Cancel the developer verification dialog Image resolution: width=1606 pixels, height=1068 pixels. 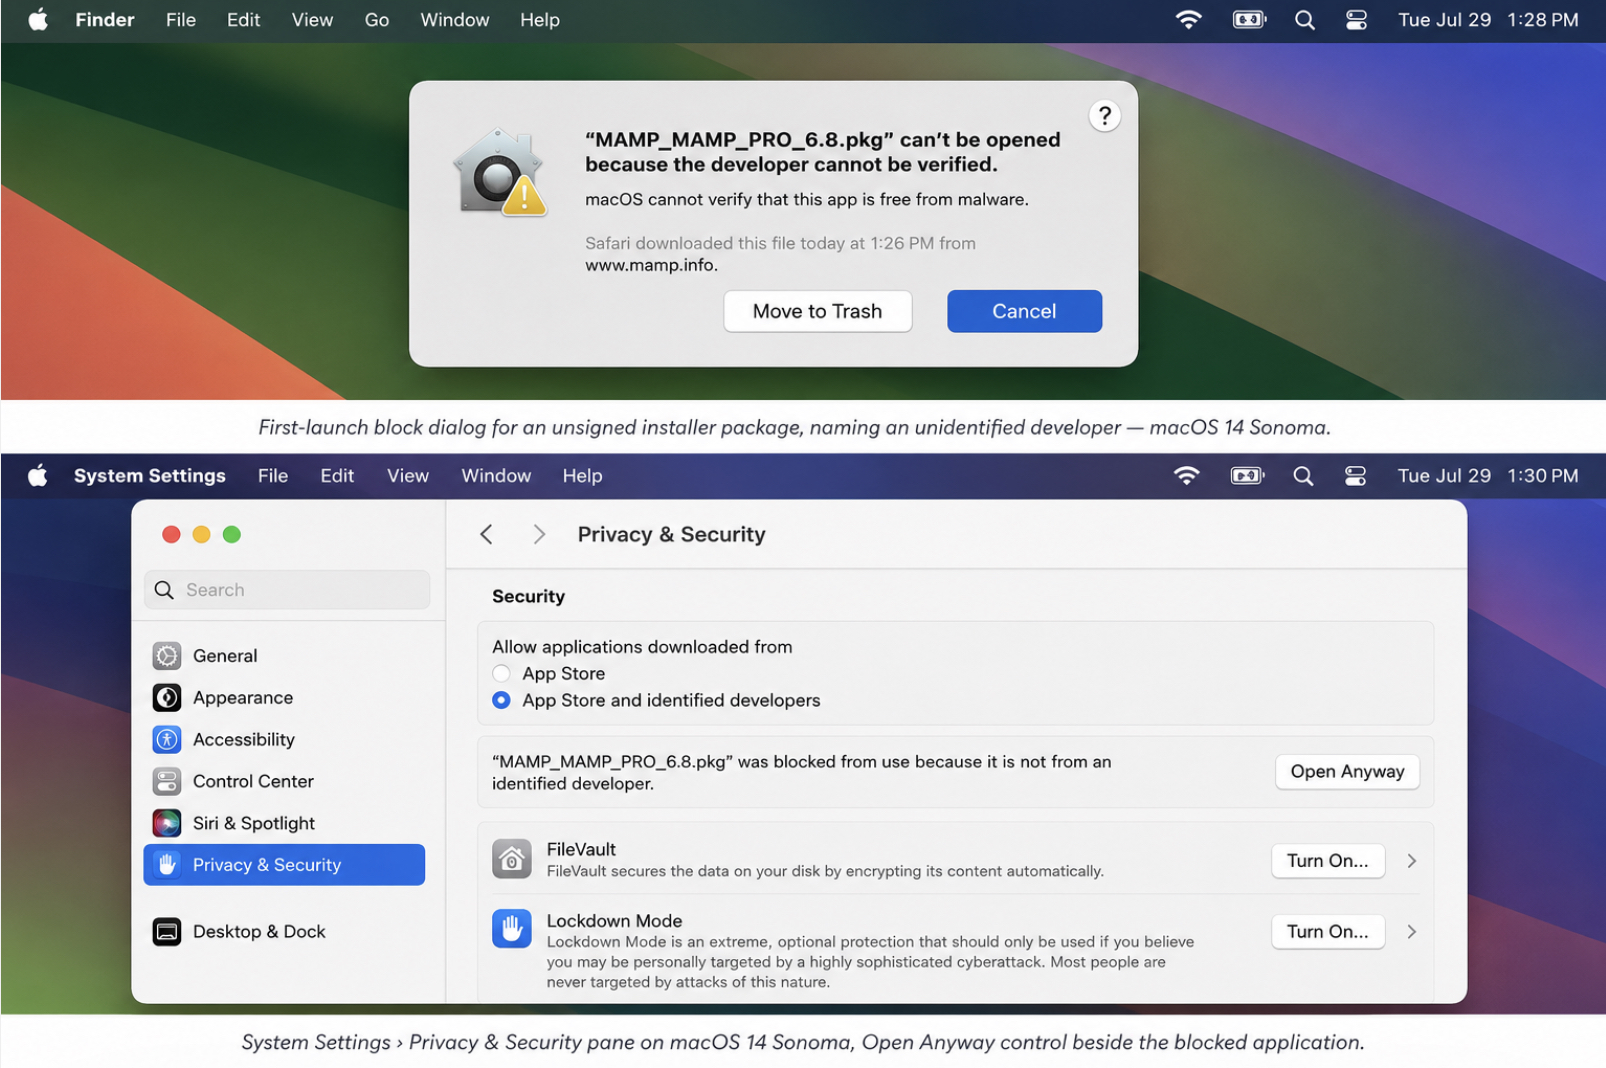(1024, 311)
